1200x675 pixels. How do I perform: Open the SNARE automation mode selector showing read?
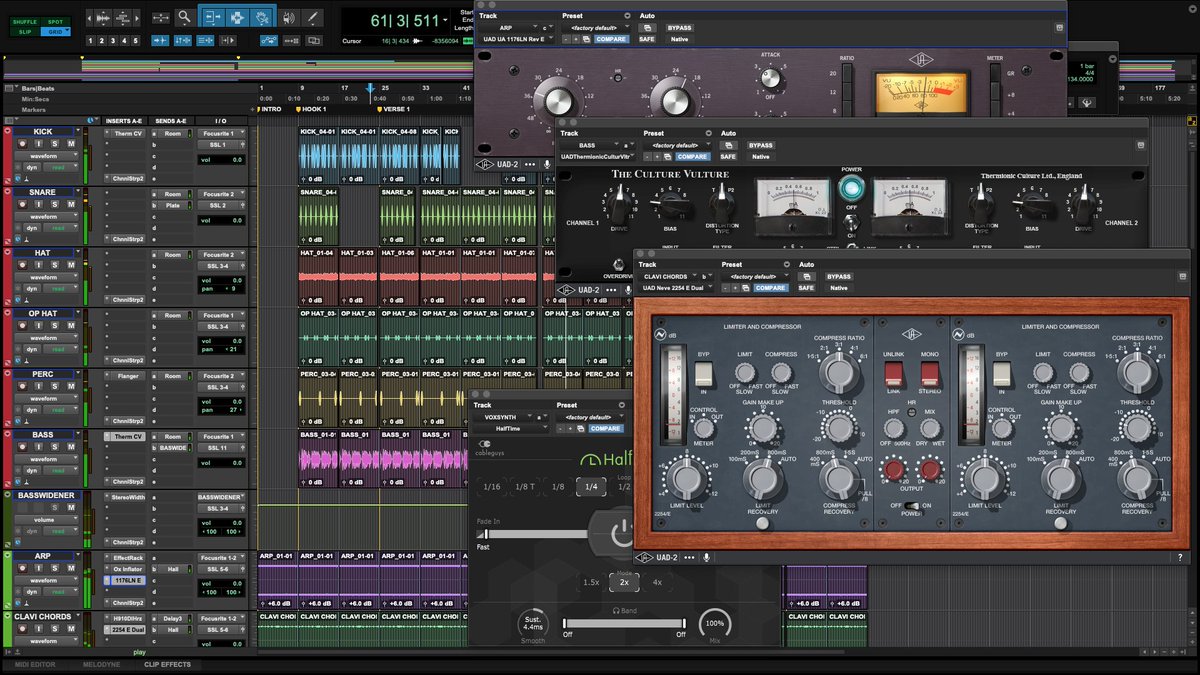pos(61,228)
